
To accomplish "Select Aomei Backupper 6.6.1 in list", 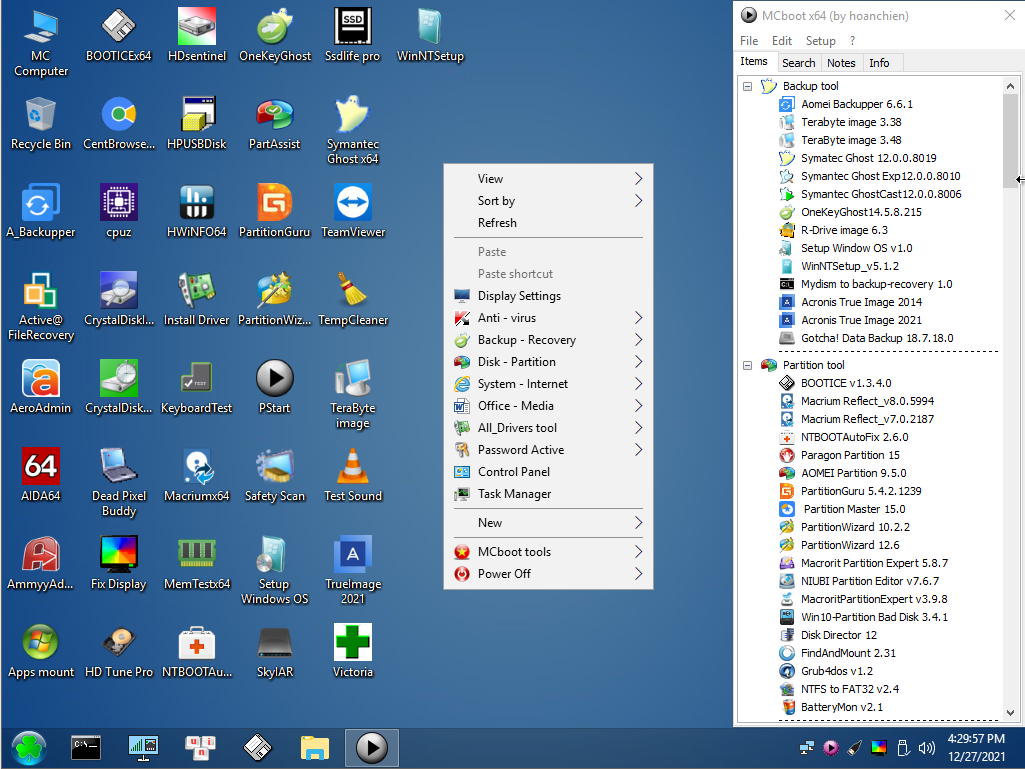I will pos(856,104).
